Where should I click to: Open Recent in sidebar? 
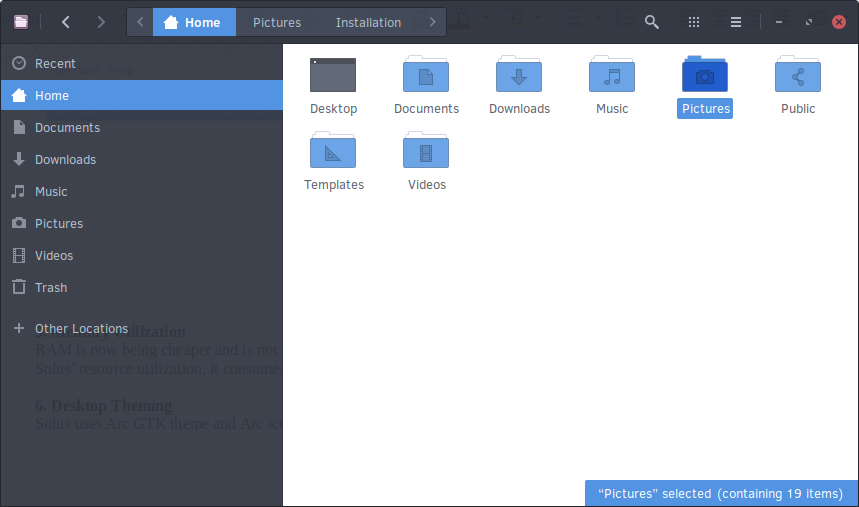(141, 64)
